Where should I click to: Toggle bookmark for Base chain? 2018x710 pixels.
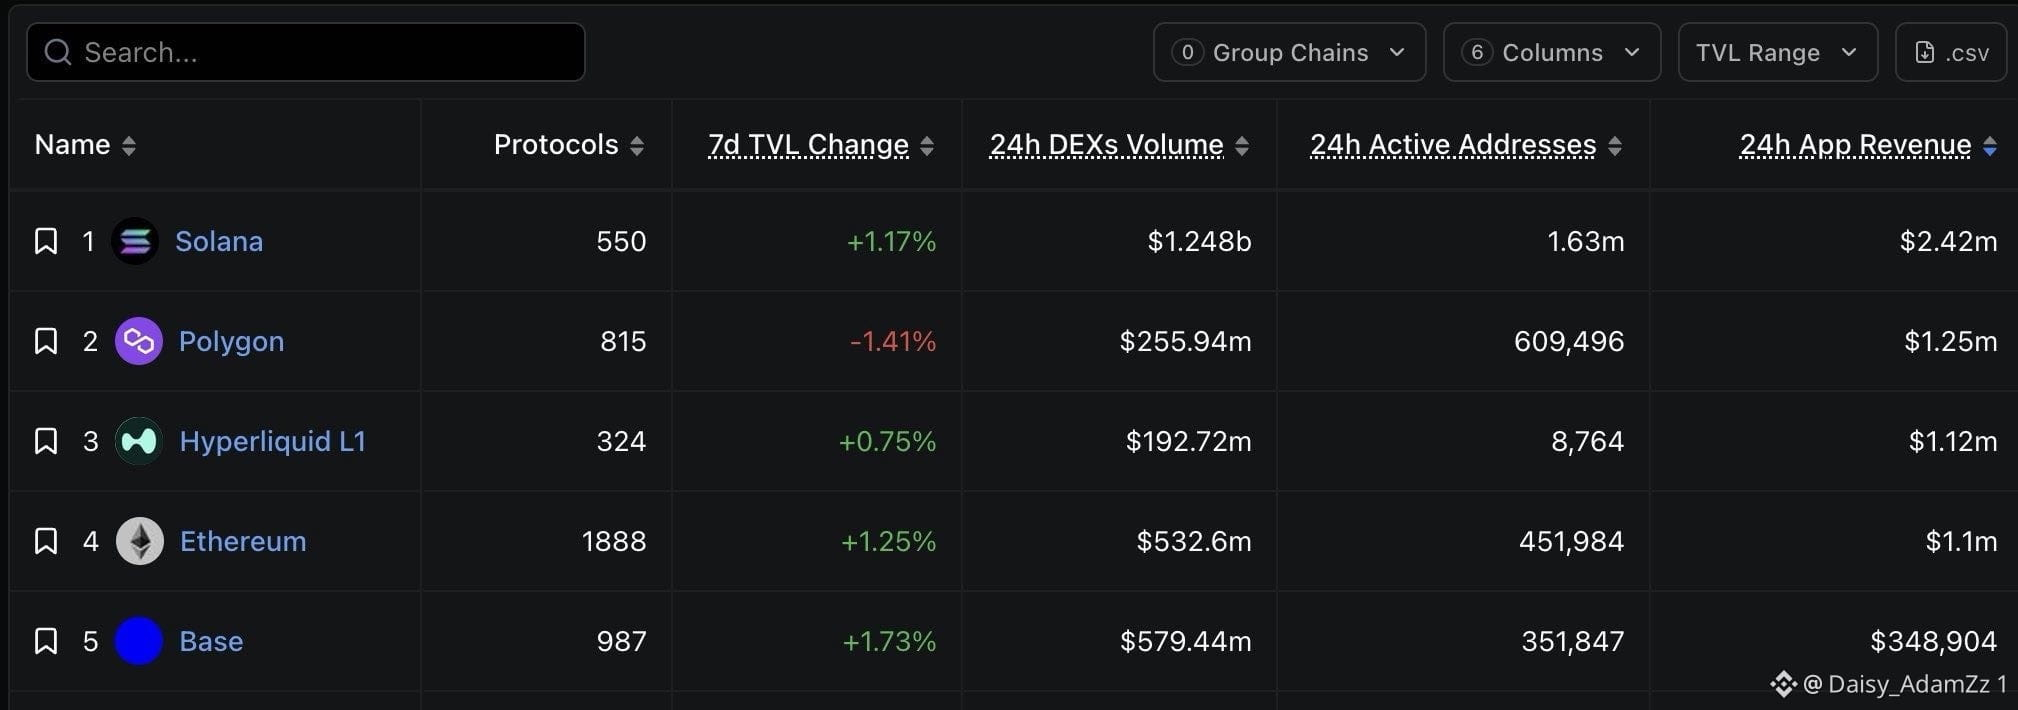[x=46, y=641]
